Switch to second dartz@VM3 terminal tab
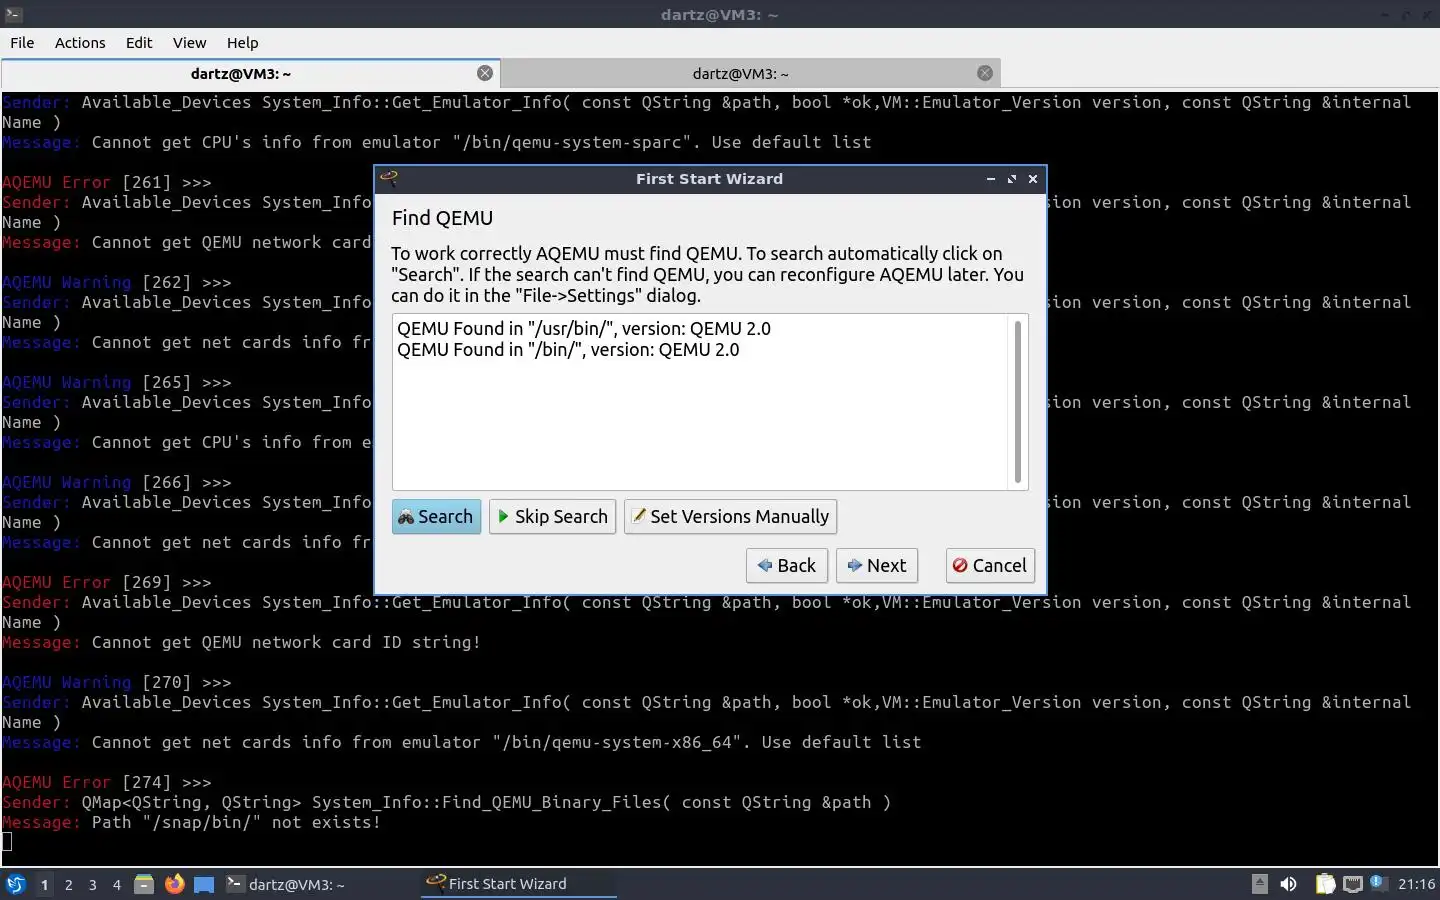The image size is (1440, 900). (x=740, y=74)
